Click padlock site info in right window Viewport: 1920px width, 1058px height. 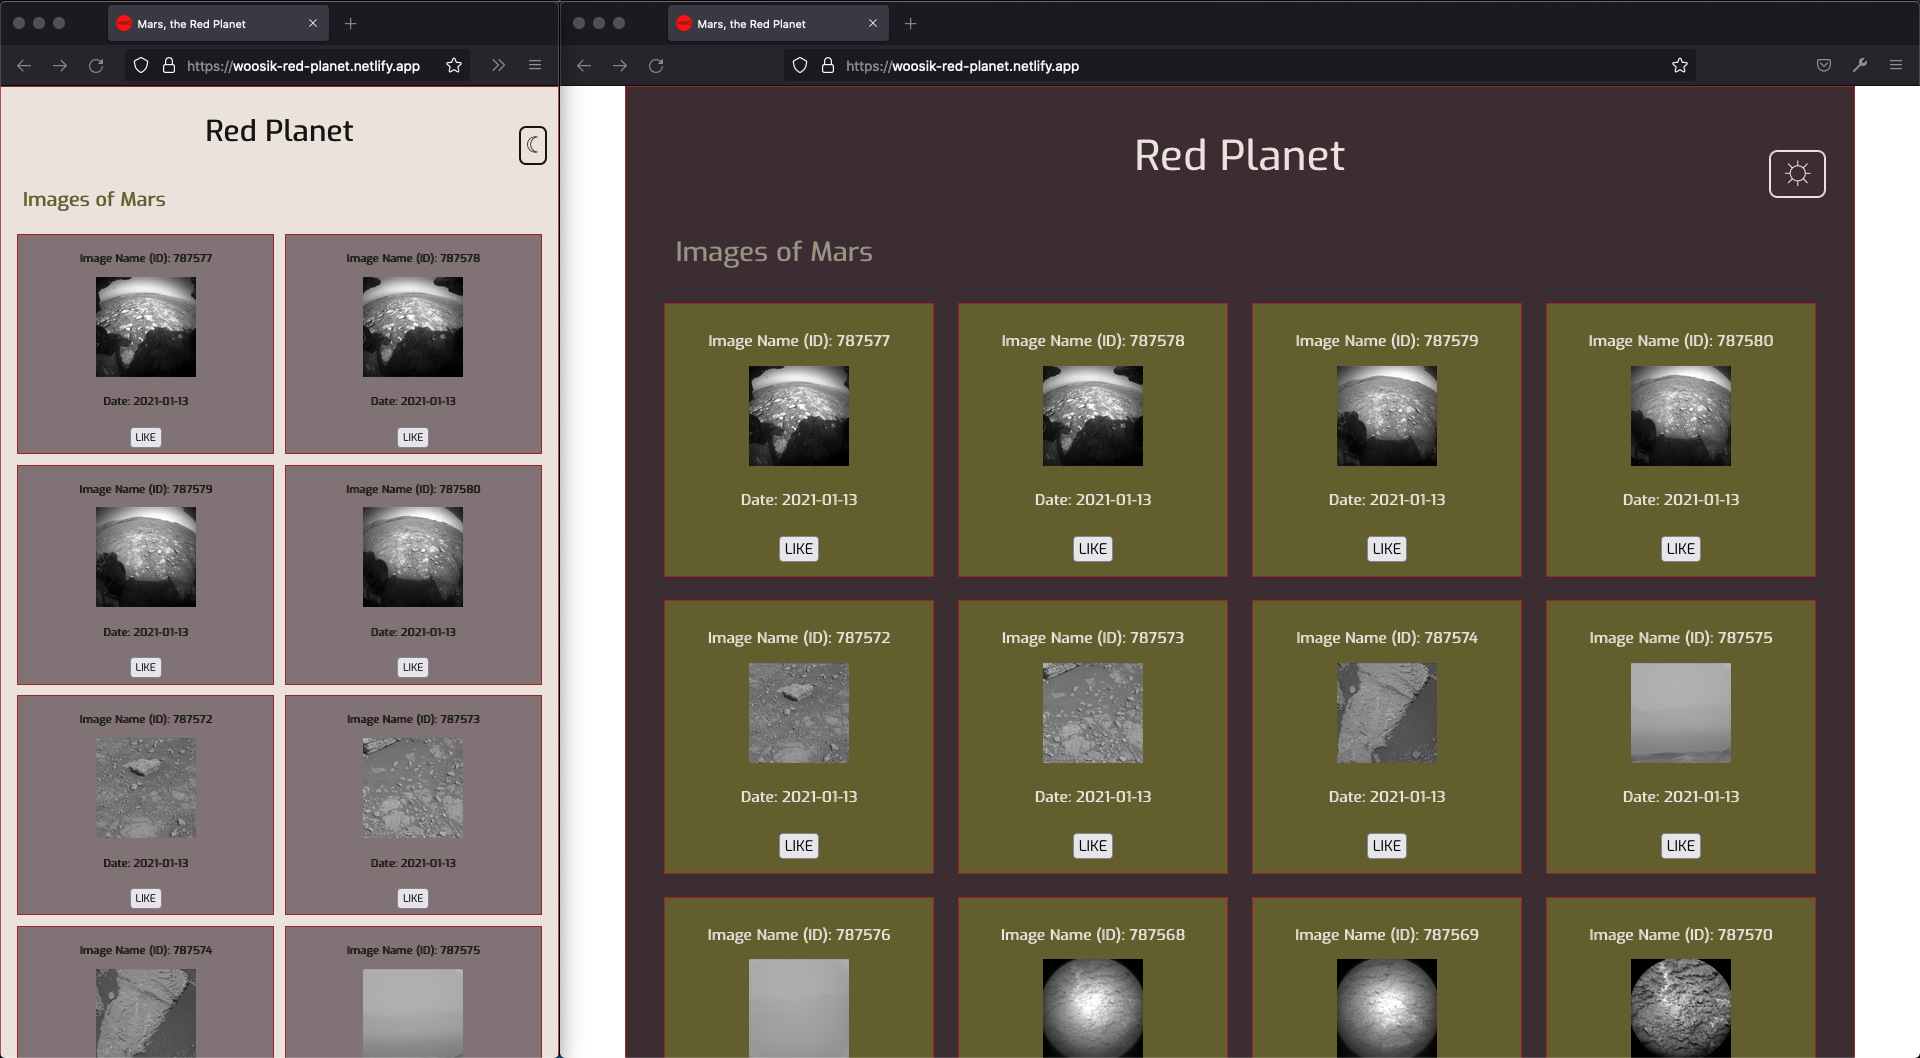pyautogui.click(x=828, y=66)
